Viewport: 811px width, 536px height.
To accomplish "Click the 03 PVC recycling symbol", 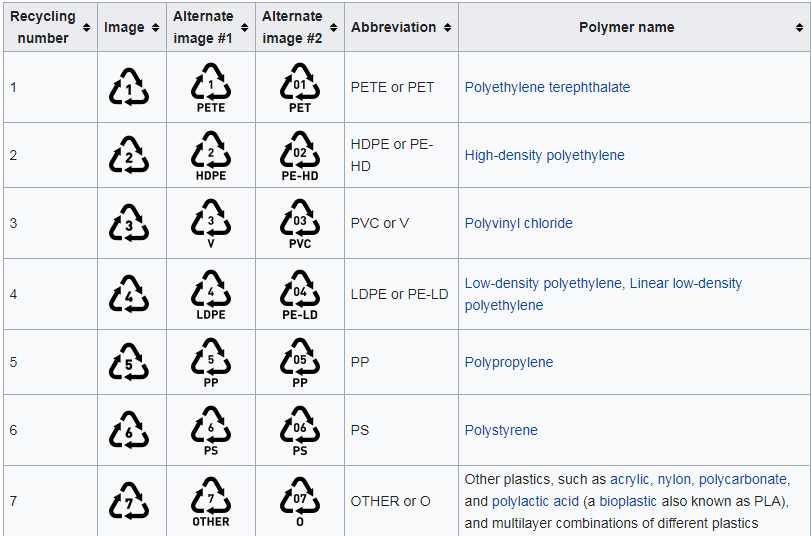I will pyautogui.click(x=300, y=224).
